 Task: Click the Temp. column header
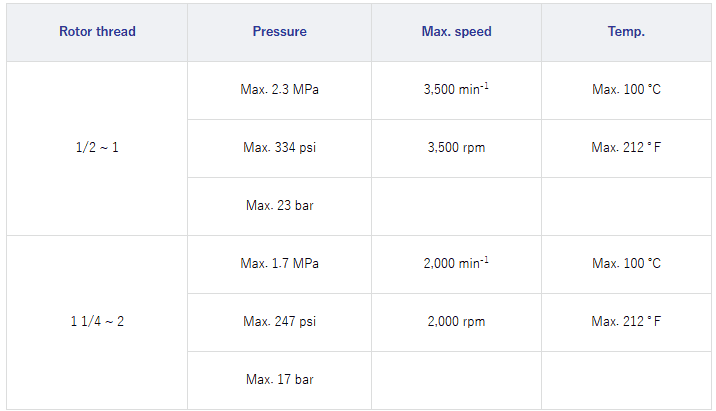(x=626, y=32)
